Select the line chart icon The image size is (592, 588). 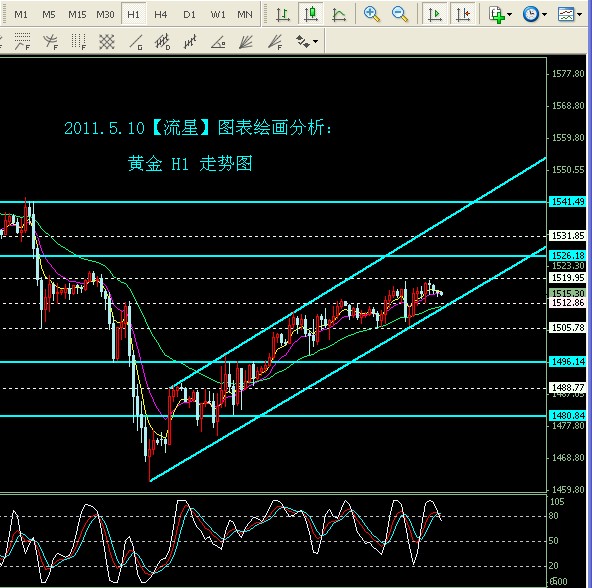point(339,14)
